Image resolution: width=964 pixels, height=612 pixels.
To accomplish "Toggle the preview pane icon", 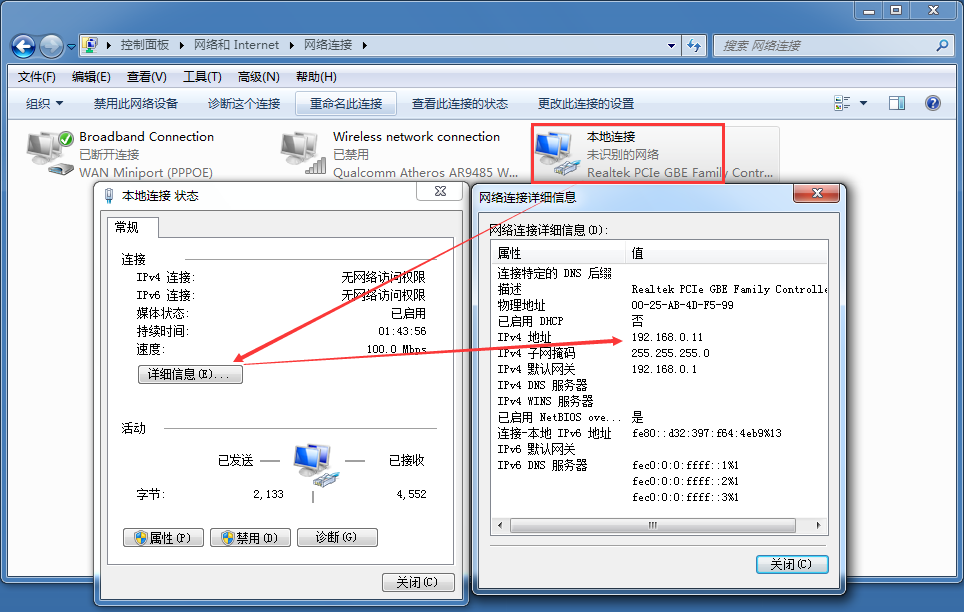I will coord(897,103).
